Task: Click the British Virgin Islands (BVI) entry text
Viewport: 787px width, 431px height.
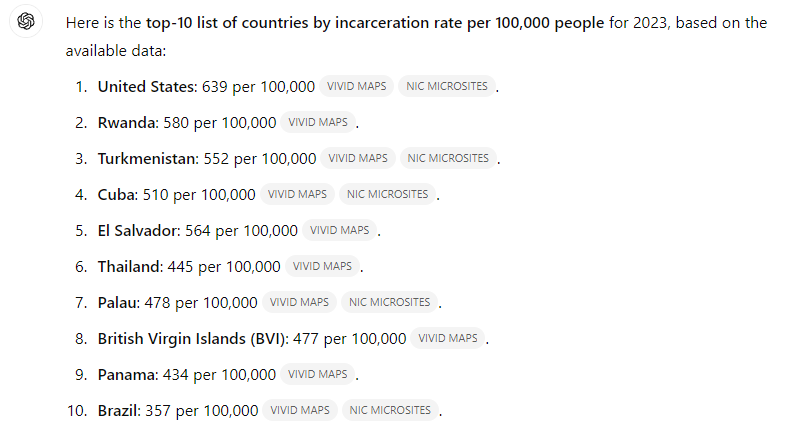Action: [193, 339]
